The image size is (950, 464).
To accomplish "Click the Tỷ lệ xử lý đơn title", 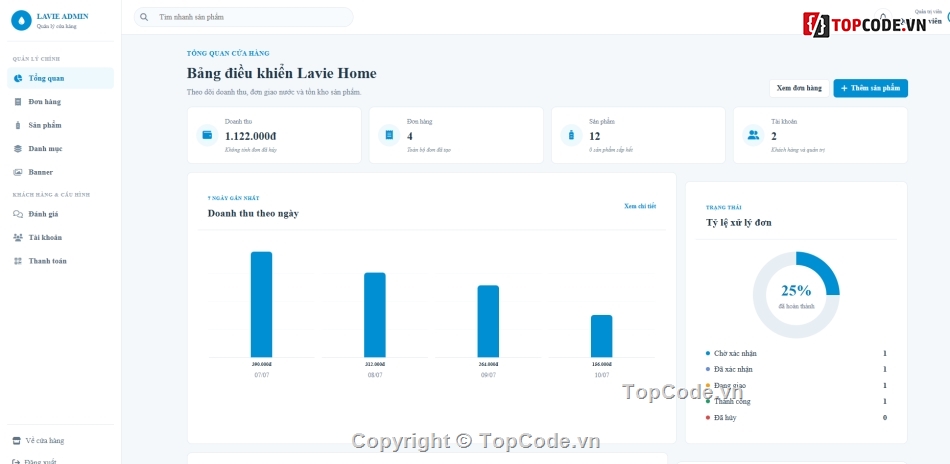I will tap(739, 222).
